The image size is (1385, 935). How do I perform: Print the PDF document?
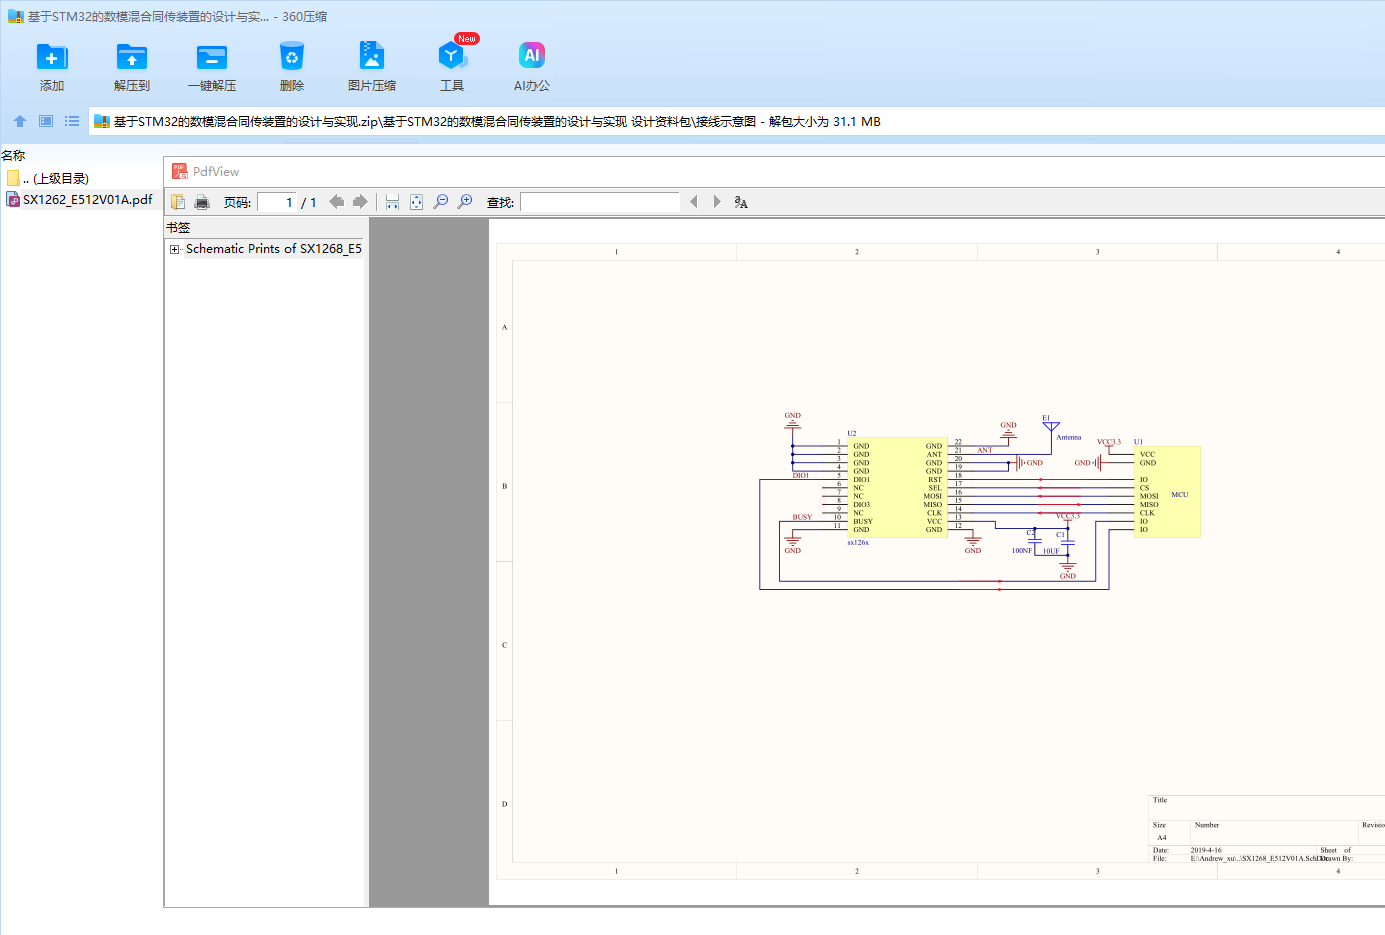pyautogui.click(x=202, y=202)
